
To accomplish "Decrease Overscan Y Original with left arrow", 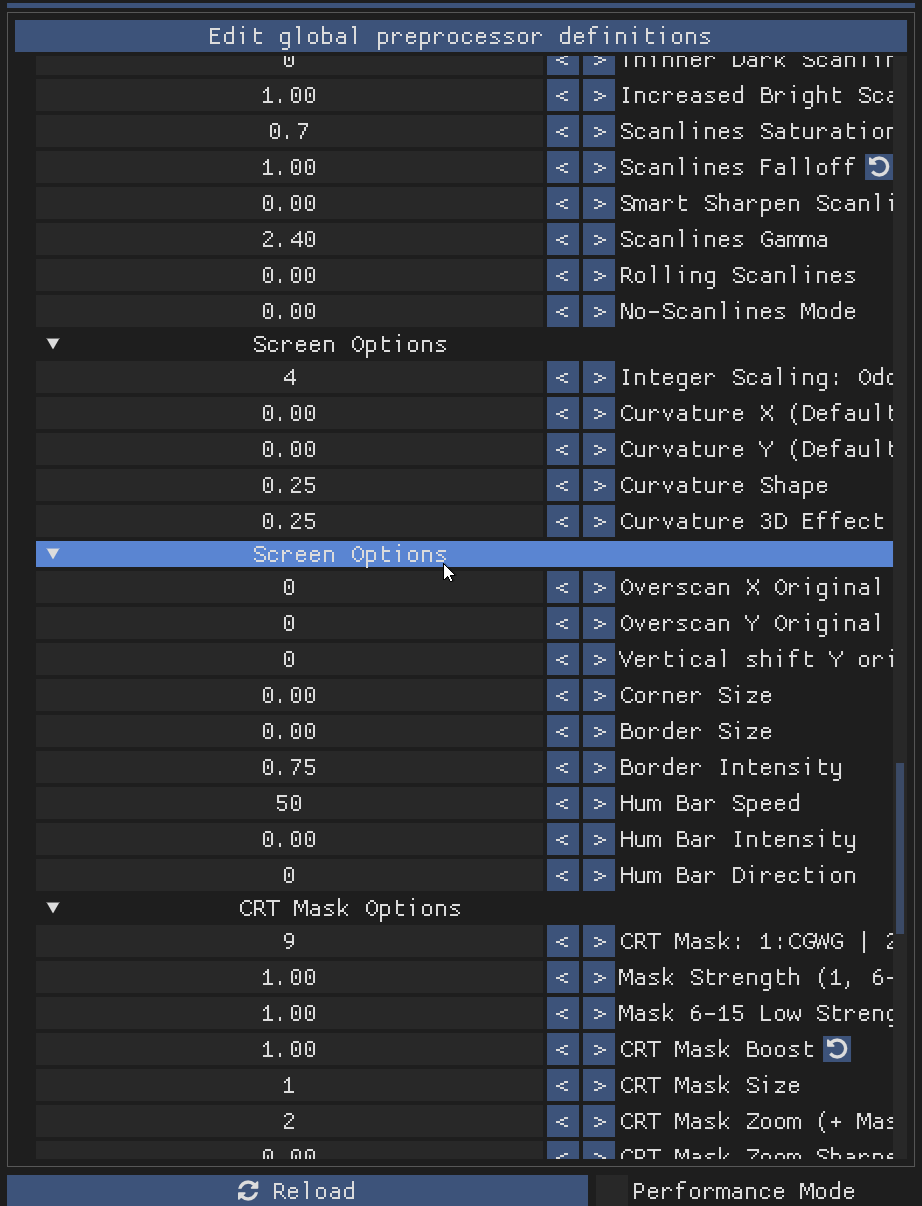I will (563, 623).
